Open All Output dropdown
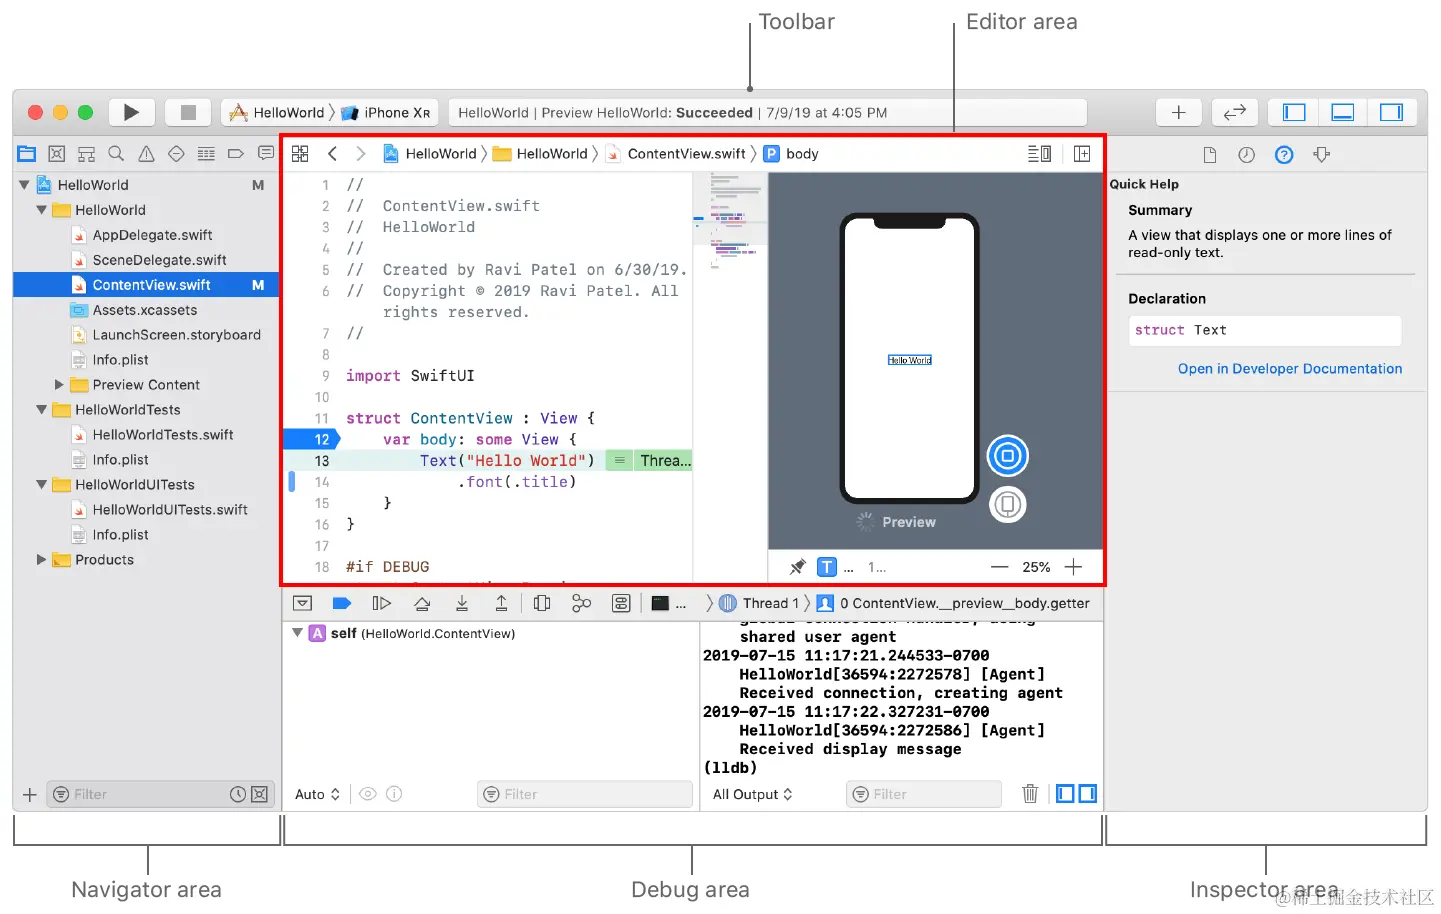 pyautogui.click(x=752, y=794)
